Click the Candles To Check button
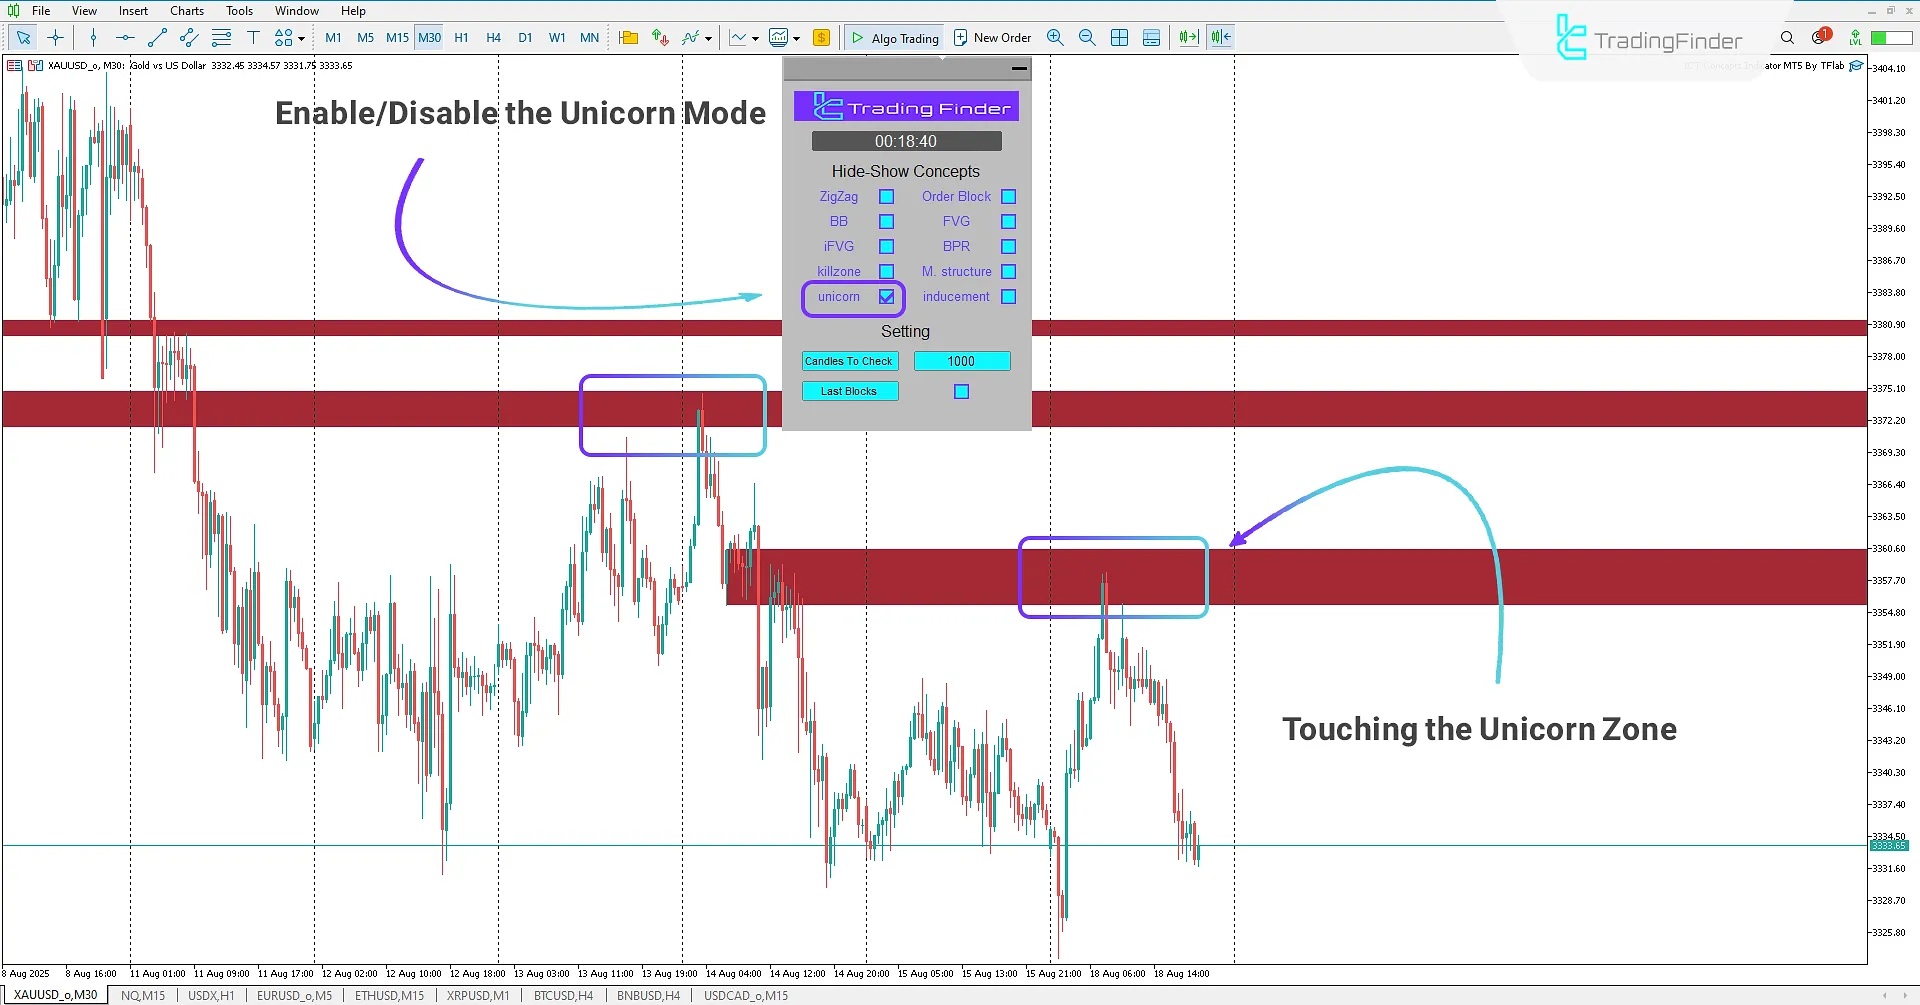 click(849, 361)
